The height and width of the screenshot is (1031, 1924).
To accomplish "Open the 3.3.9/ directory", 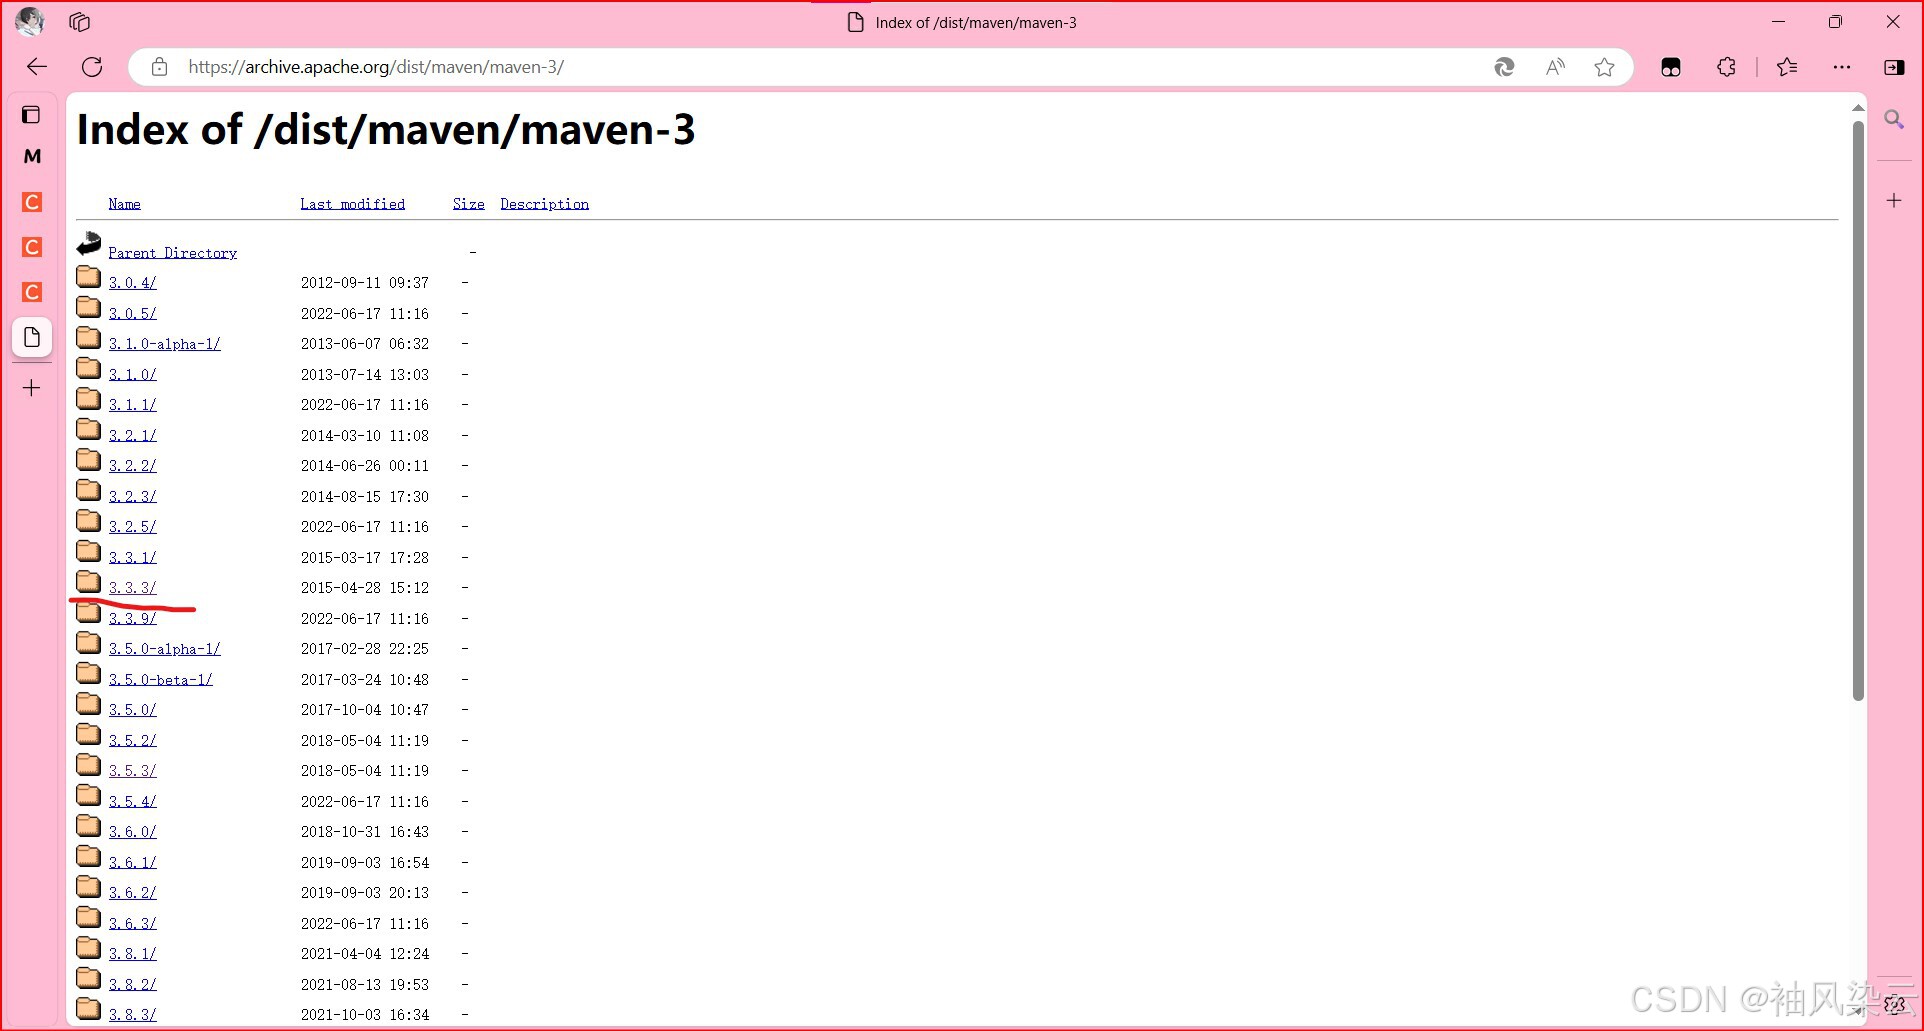I will [133, 619].
